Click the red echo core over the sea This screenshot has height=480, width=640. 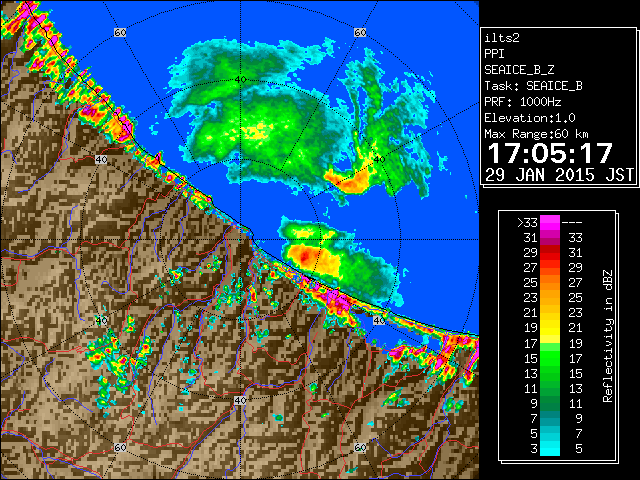click(305, 257)
